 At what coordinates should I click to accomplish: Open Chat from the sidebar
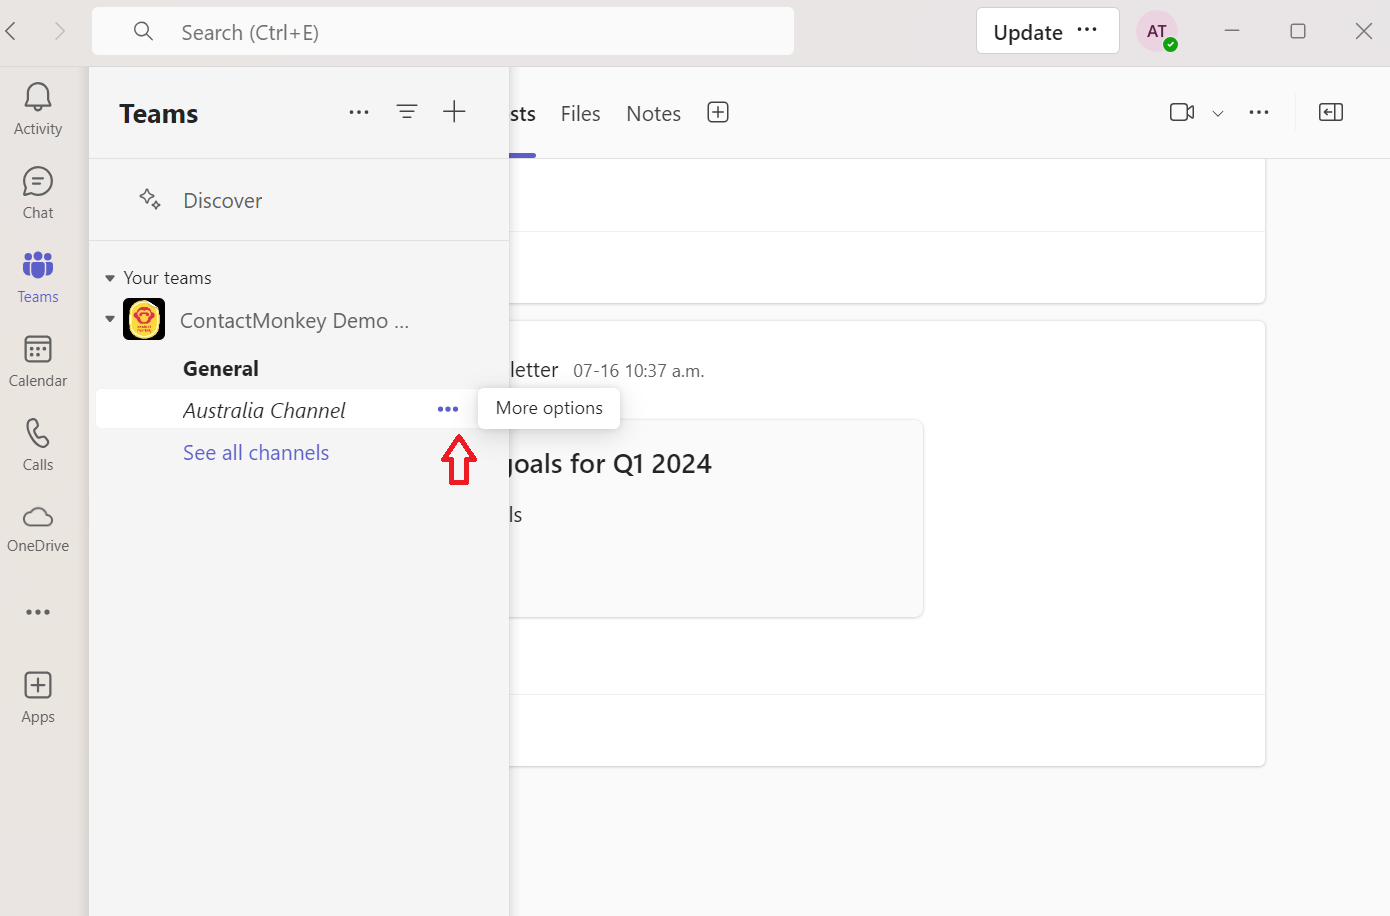[x=38, y=193]
